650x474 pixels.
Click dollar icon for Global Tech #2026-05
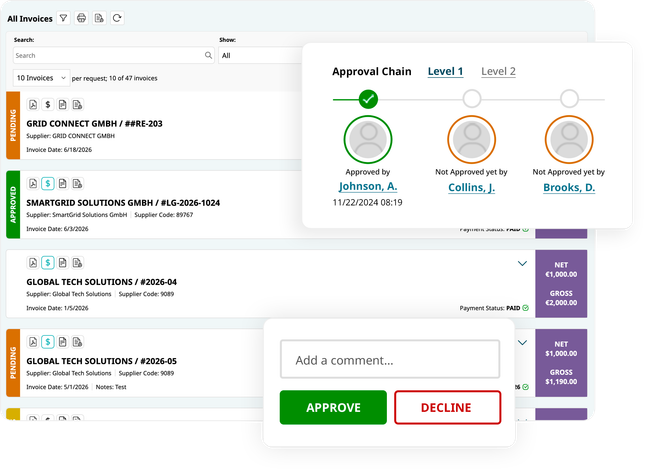[x=48, y=342]
